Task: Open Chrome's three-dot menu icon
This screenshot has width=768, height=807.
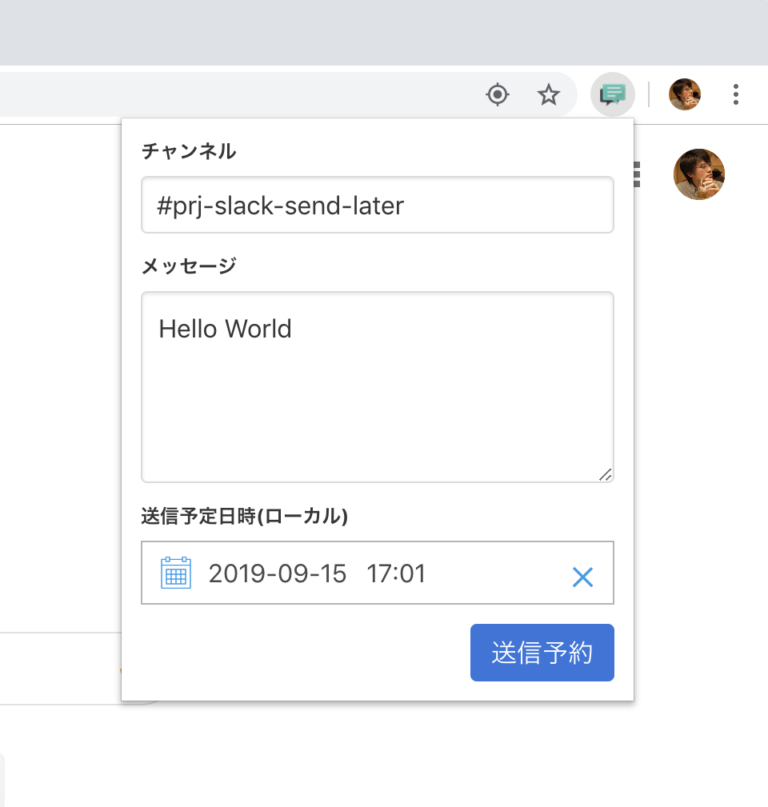Action: [736, 93]
